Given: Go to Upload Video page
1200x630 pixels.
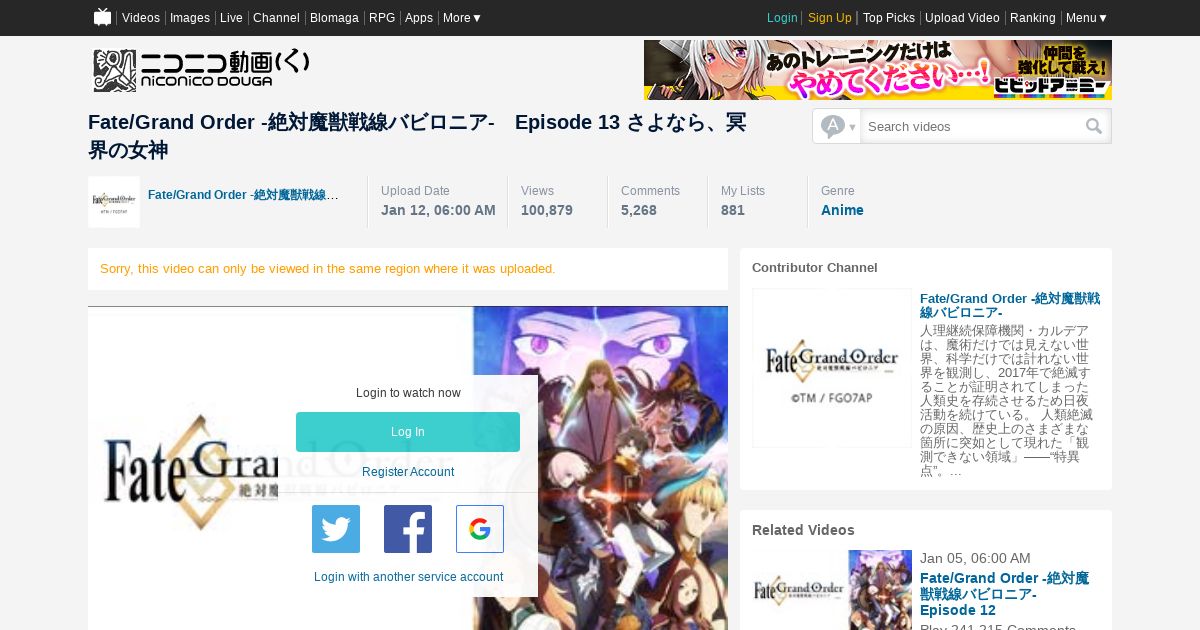Looking at the screenshot, I should tap(962, 18).
